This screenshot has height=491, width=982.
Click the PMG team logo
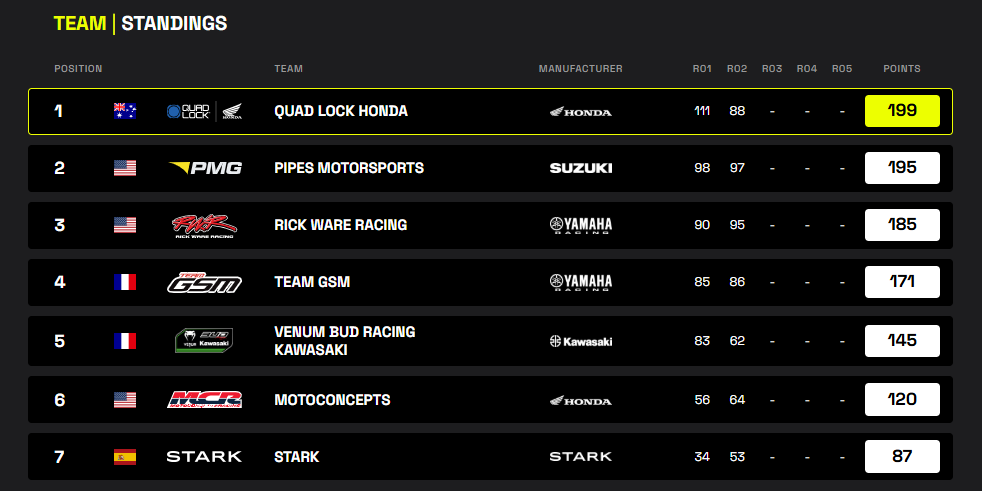click(205, 168)
